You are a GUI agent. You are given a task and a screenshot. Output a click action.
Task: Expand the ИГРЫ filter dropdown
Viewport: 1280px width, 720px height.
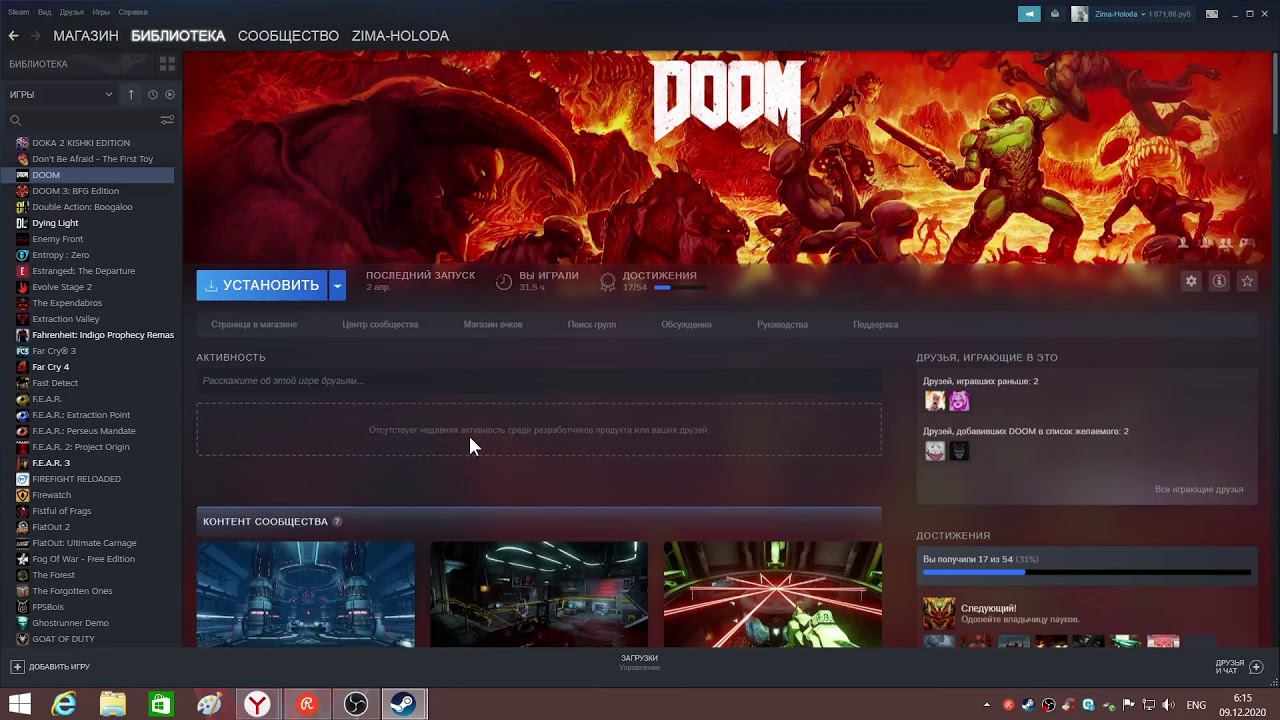click(x=61, y=94)
